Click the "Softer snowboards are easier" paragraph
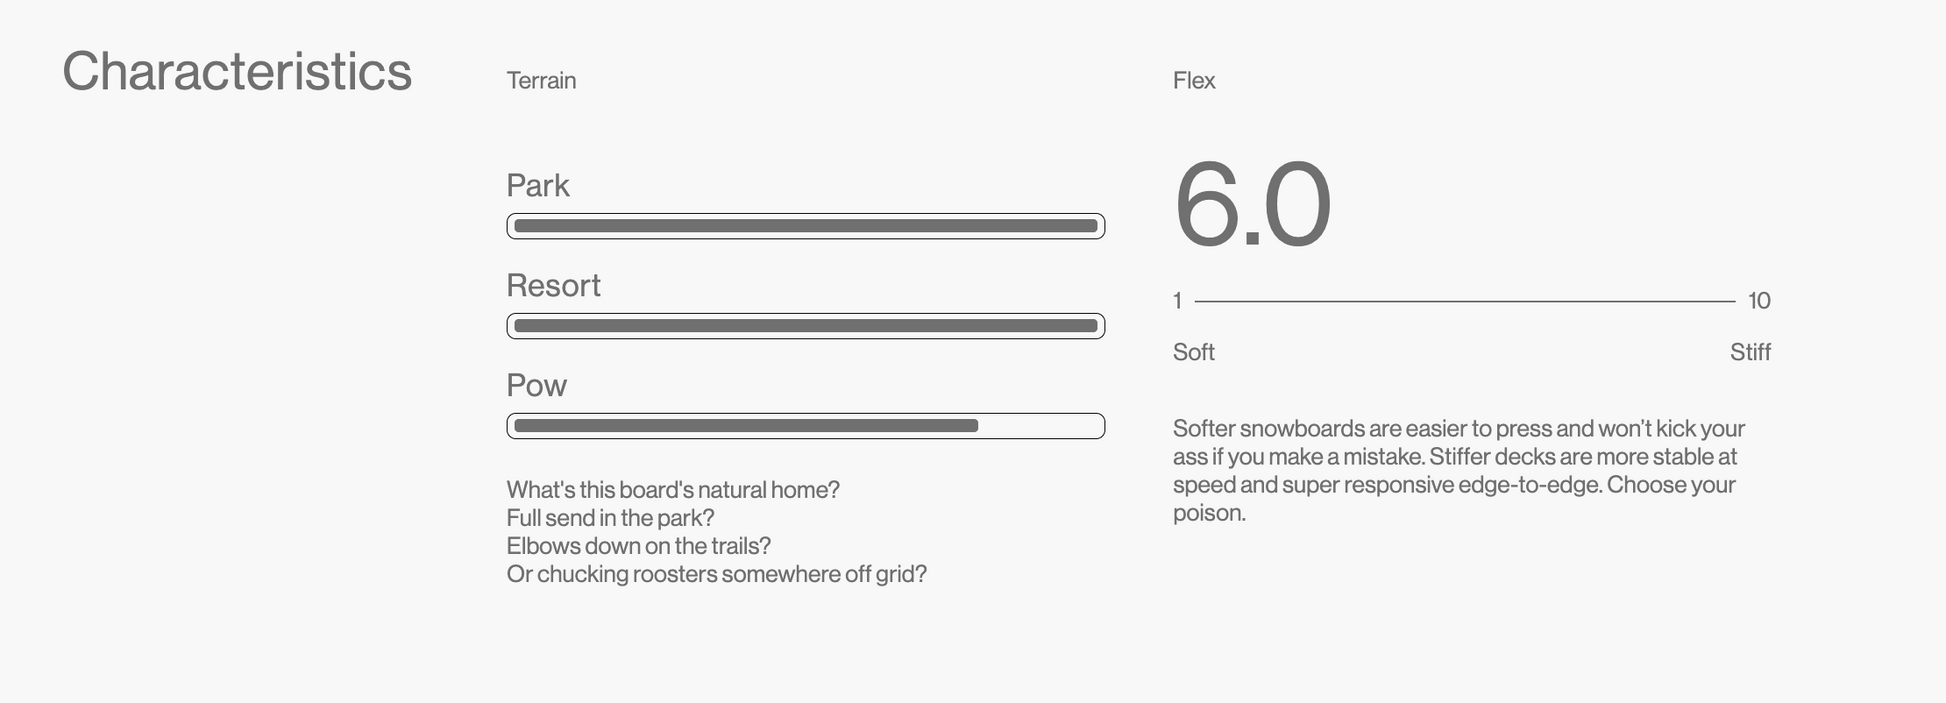 click(1458, 470)
